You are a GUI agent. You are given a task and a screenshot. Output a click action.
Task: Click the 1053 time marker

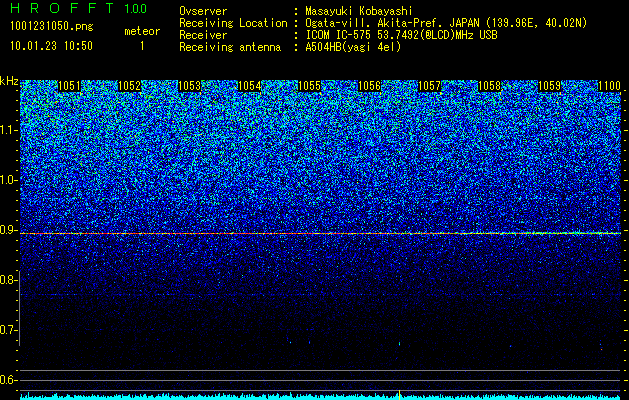[189, 86]
